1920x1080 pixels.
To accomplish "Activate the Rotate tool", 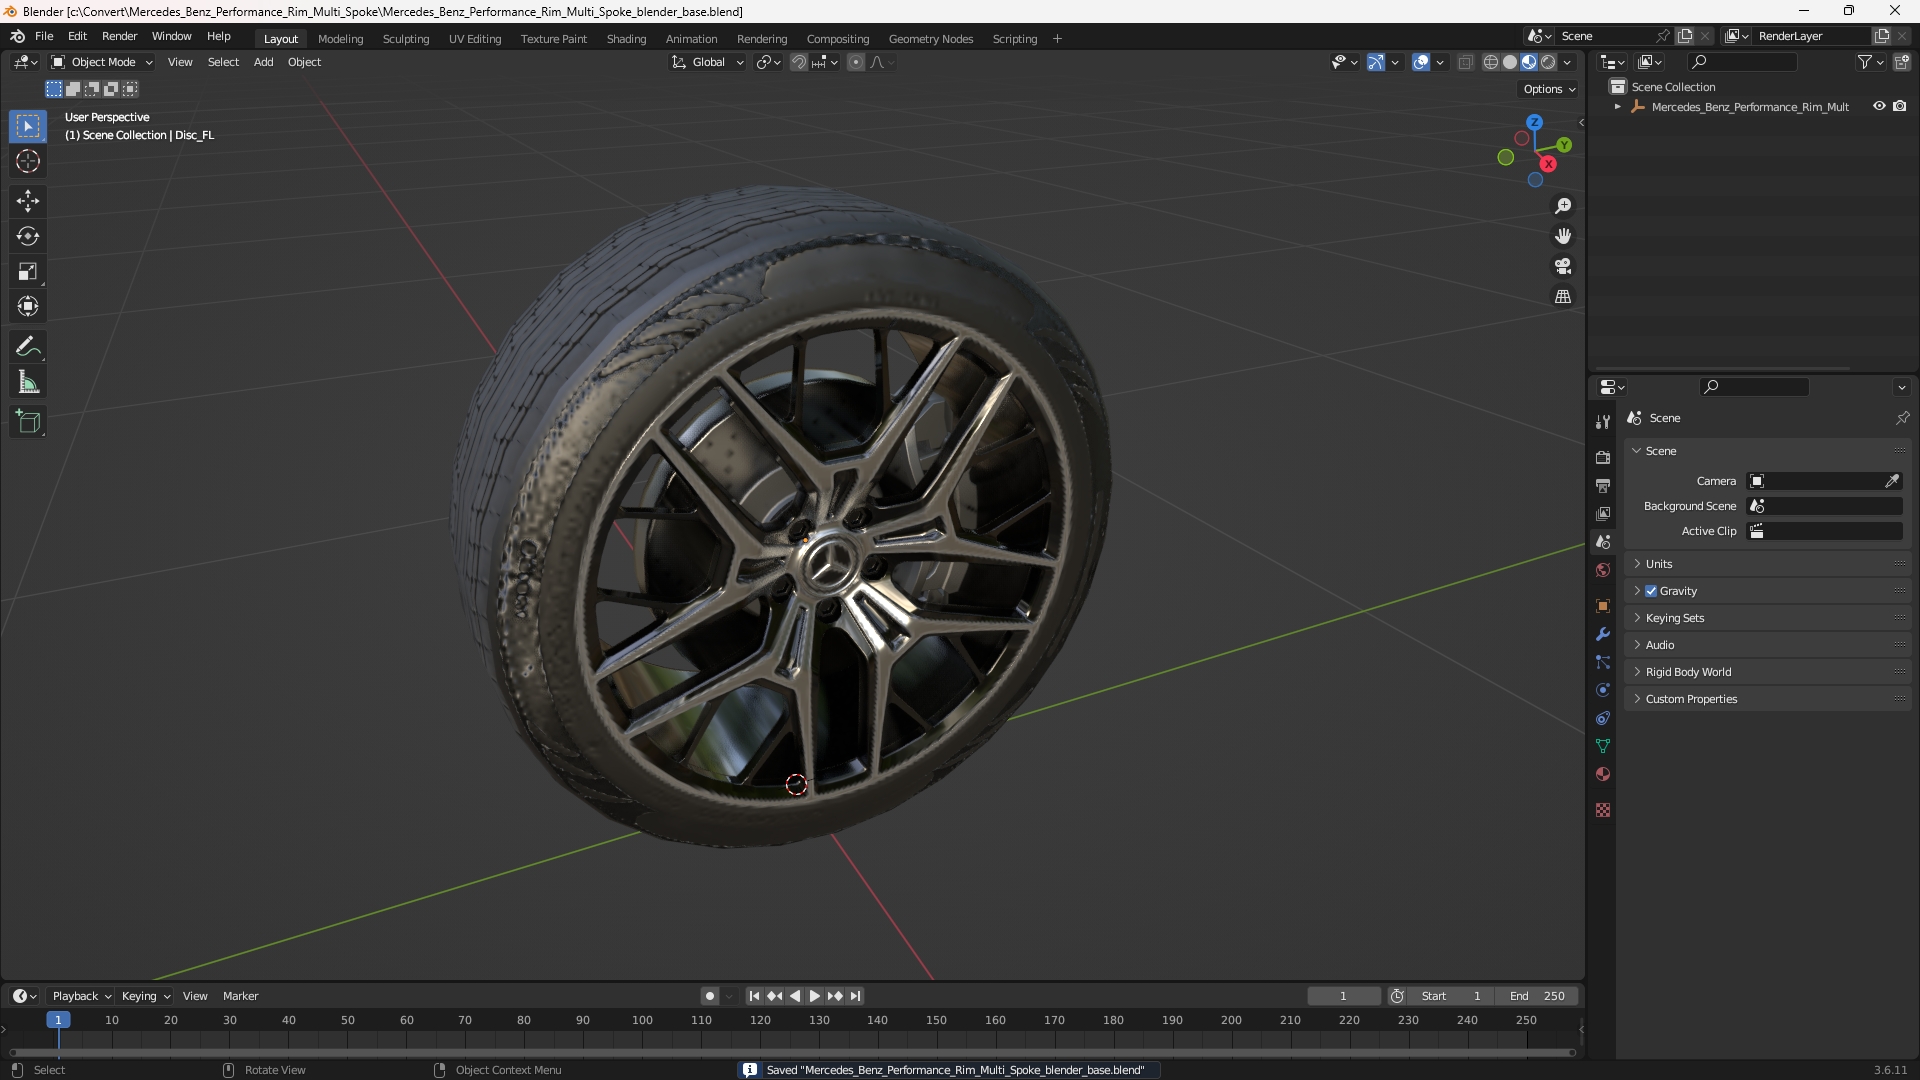I will click(x=28, y=236).
